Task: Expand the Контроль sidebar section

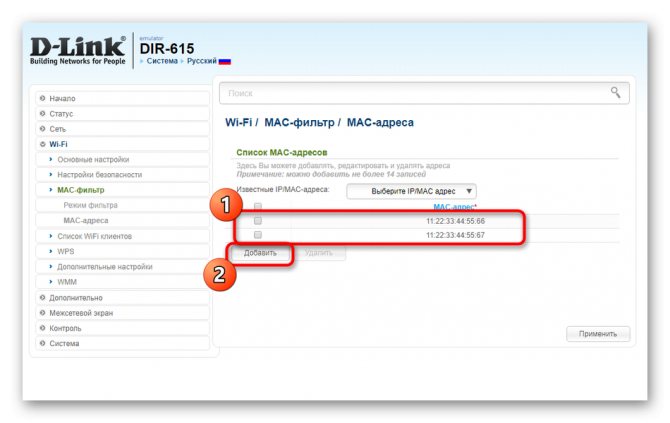Action: point(123,328)
